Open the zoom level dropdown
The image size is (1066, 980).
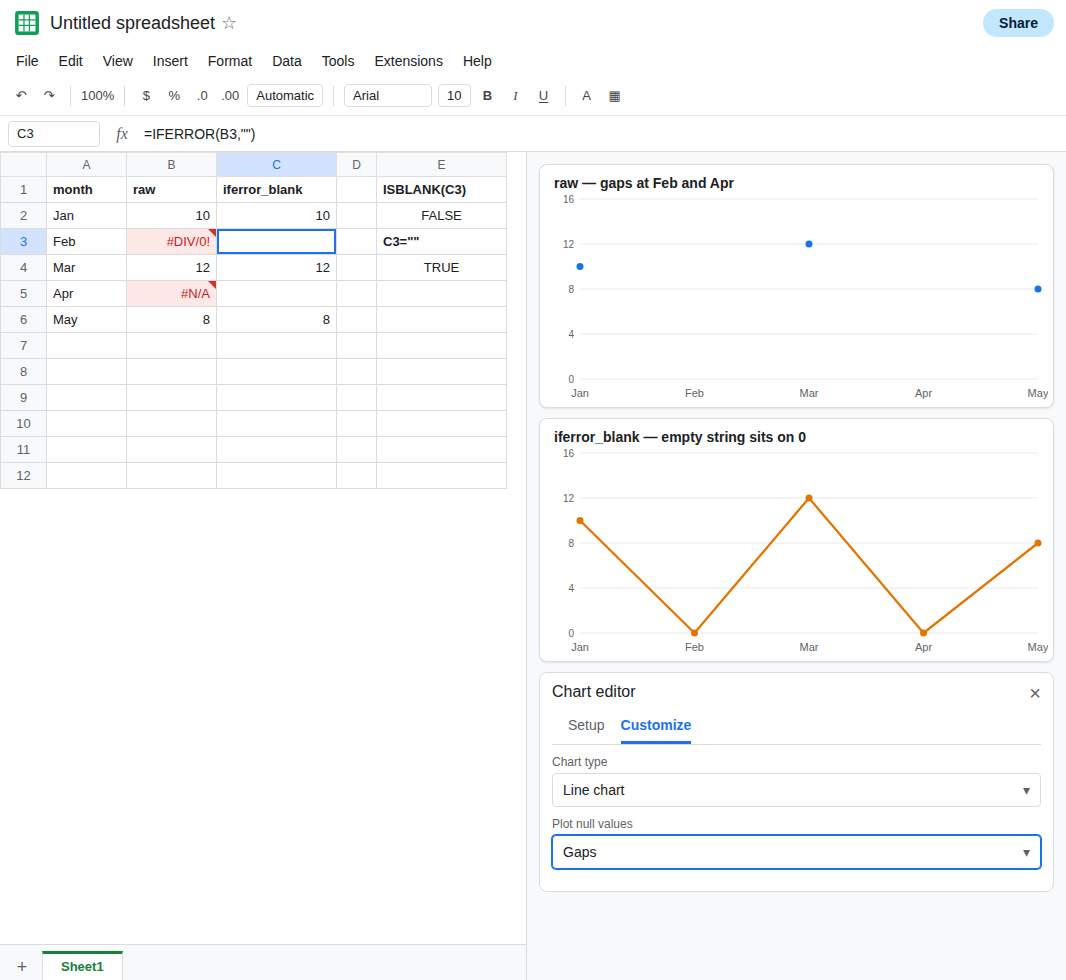[x=97, y=96]
